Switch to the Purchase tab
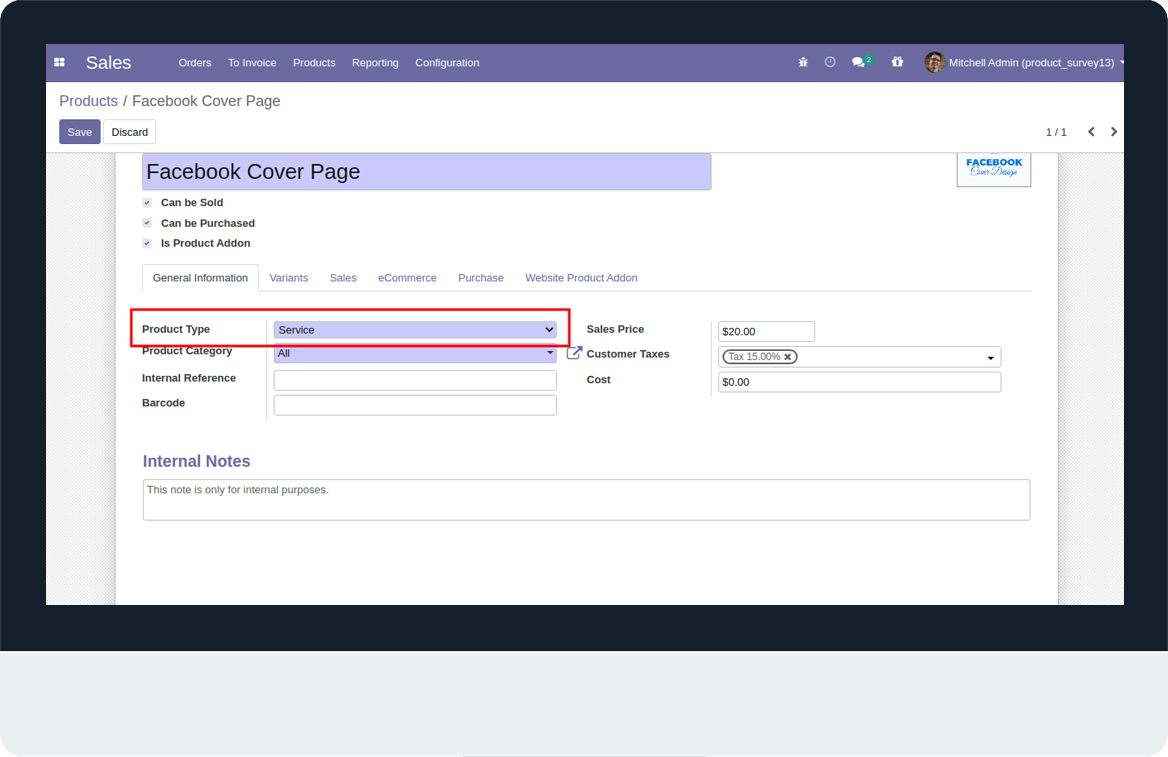1168x757 pixels. tap(481, 278)
